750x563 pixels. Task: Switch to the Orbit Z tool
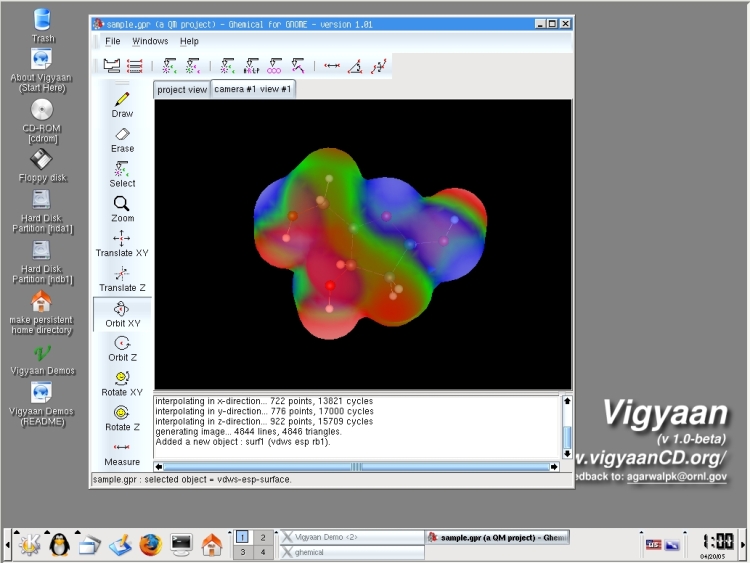pos(122,348)
